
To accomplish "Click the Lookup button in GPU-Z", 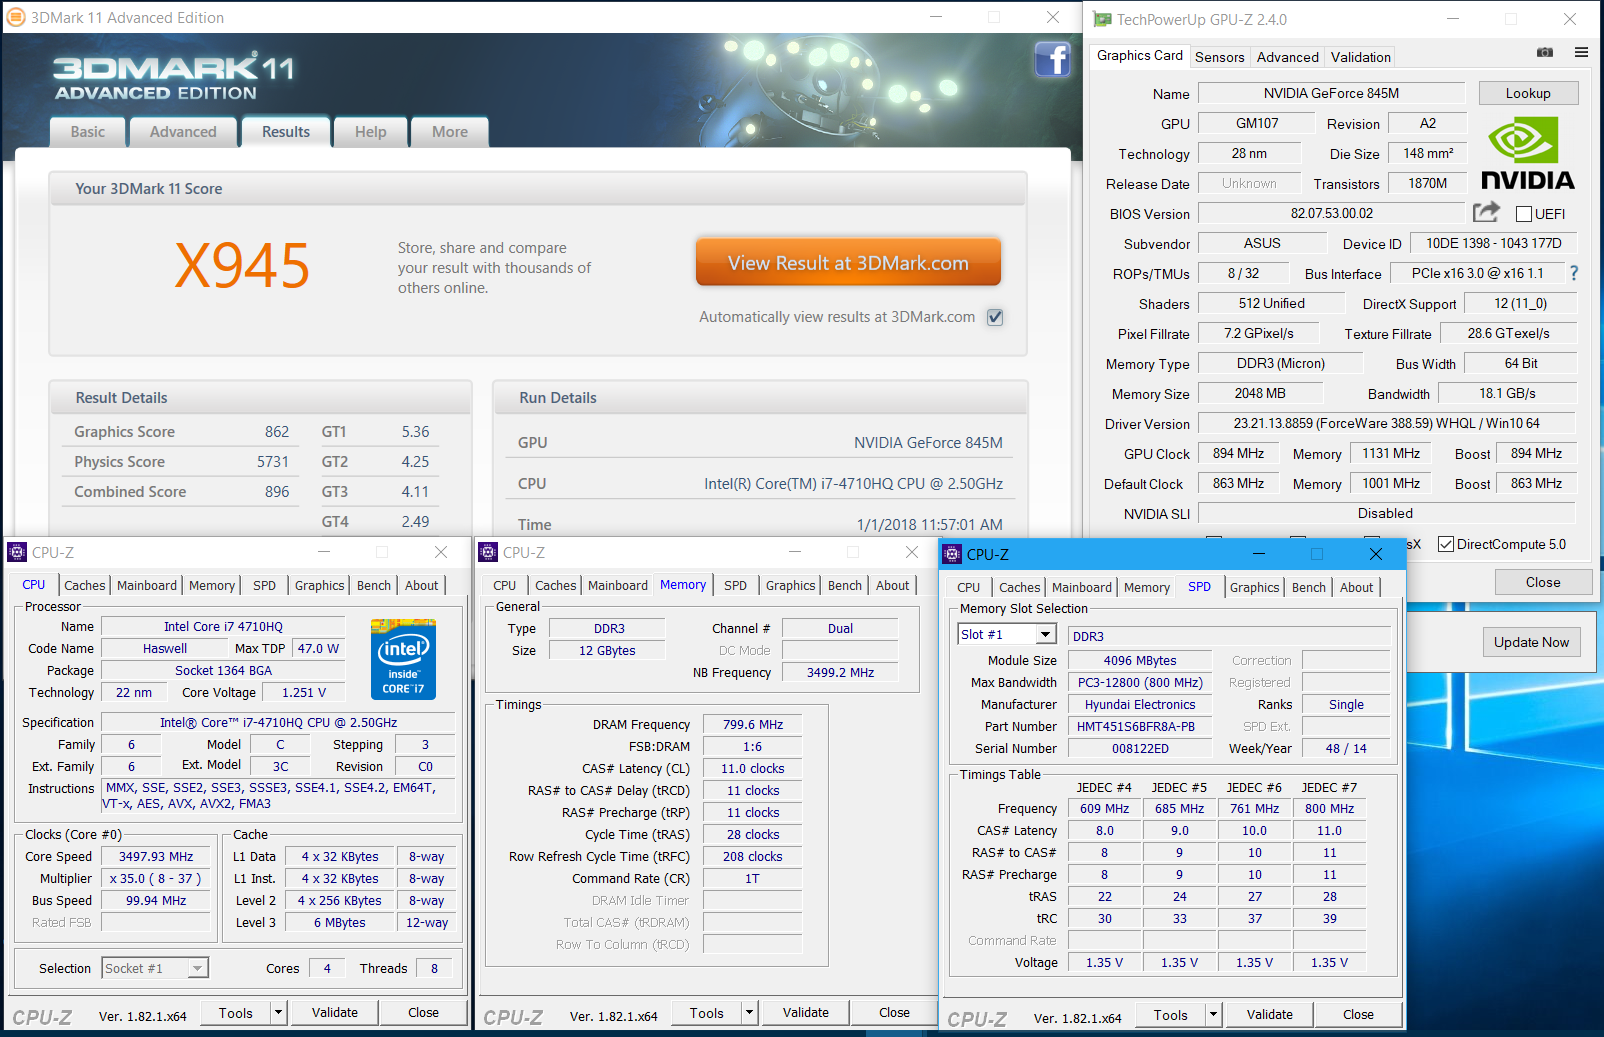I will 1528,93.
